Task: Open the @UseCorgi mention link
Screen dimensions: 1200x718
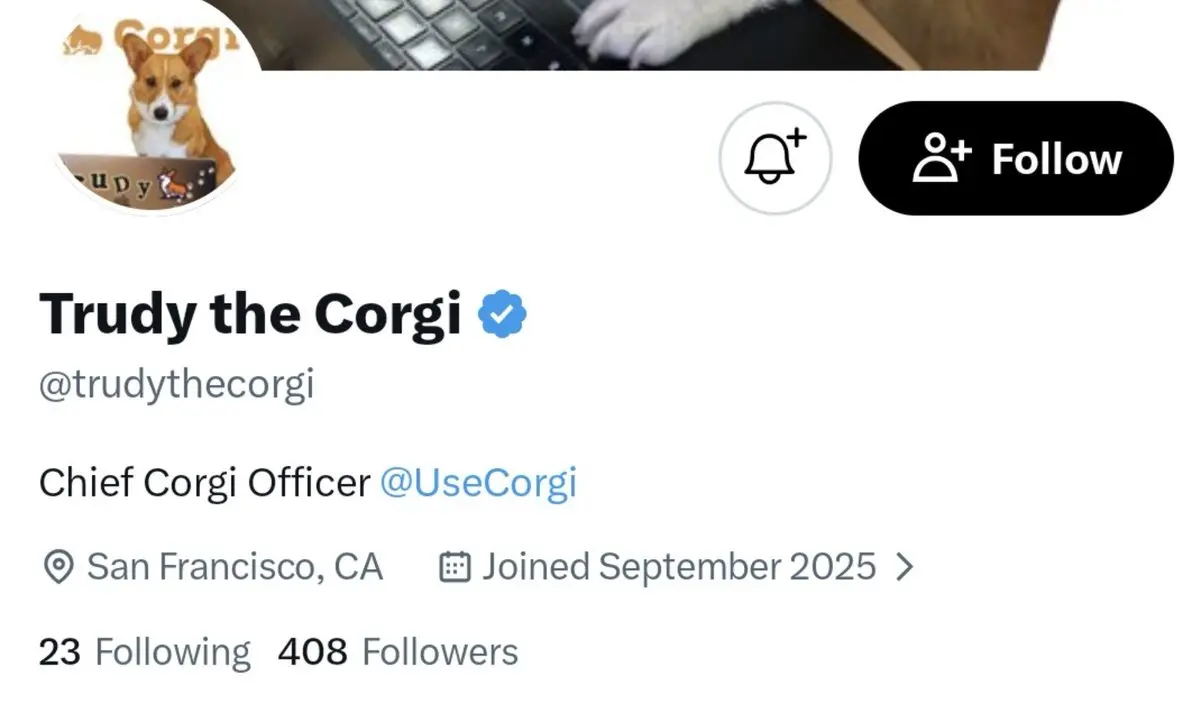Action: click(478, 483)
